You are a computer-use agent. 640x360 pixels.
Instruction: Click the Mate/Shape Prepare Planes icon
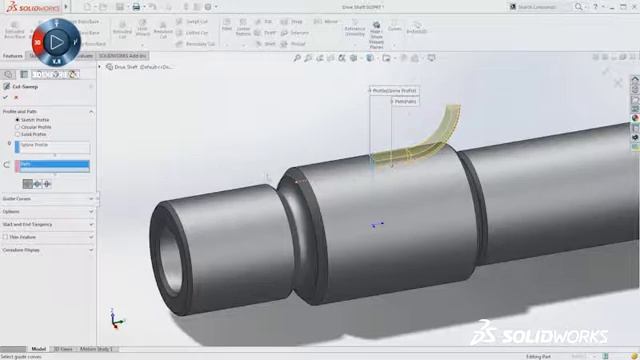coord(376,35)
